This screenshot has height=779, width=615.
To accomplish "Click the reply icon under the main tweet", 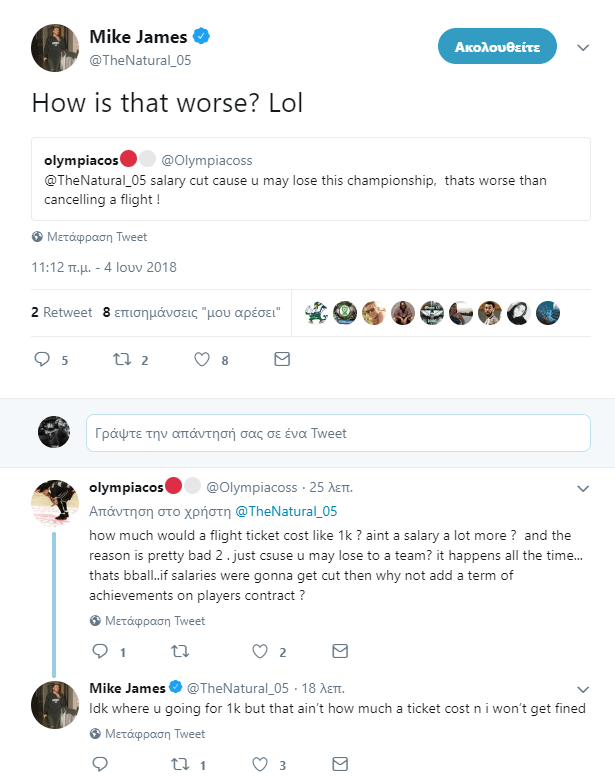I will point(42,359).
